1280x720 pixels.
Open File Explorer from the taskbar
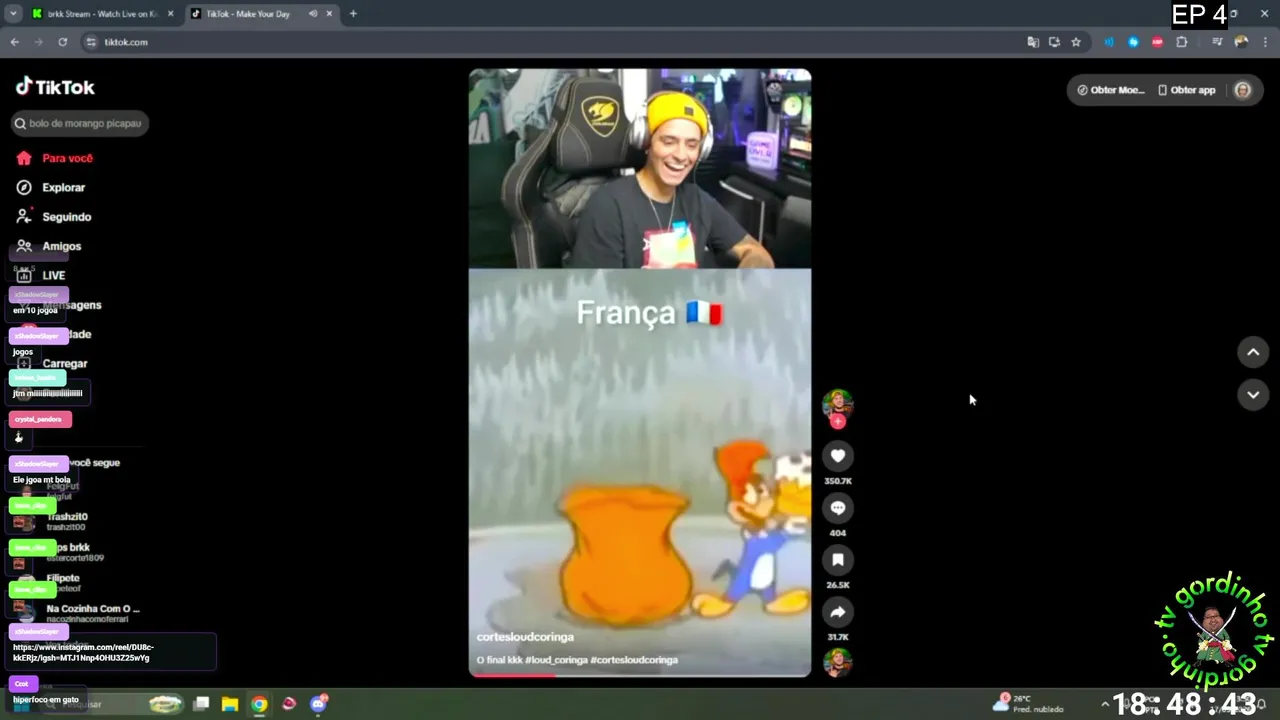230,704
